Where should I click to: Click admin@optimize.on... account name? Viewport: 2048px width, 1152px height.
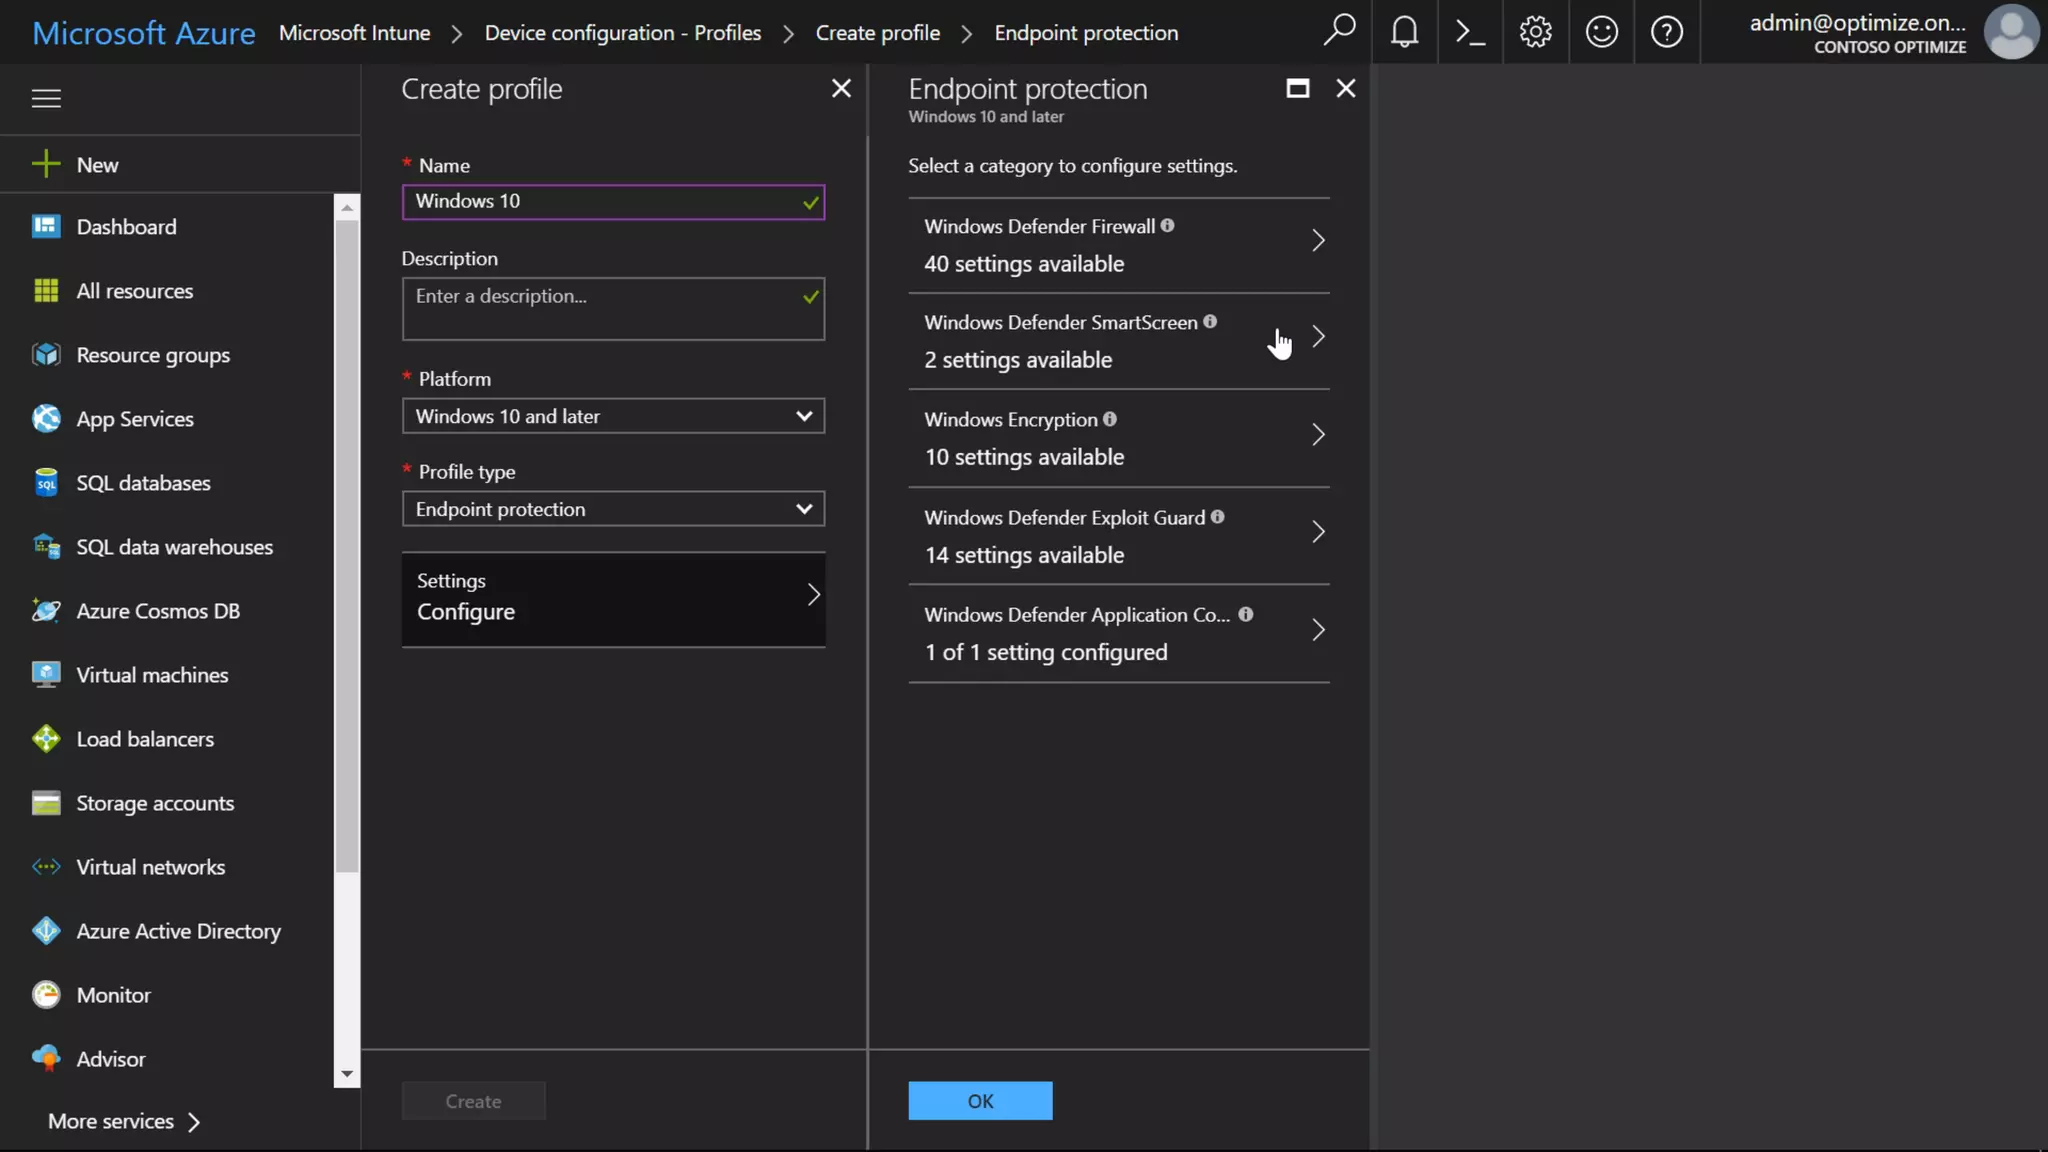(x=1857, y=22)
